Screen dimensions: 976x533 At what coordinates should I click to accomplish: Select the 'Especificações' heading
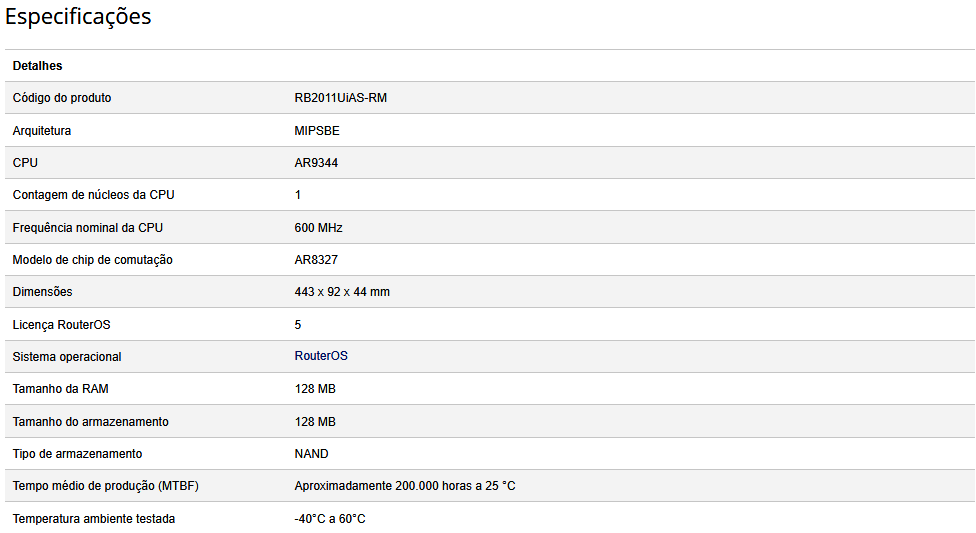tap(78, 17)
